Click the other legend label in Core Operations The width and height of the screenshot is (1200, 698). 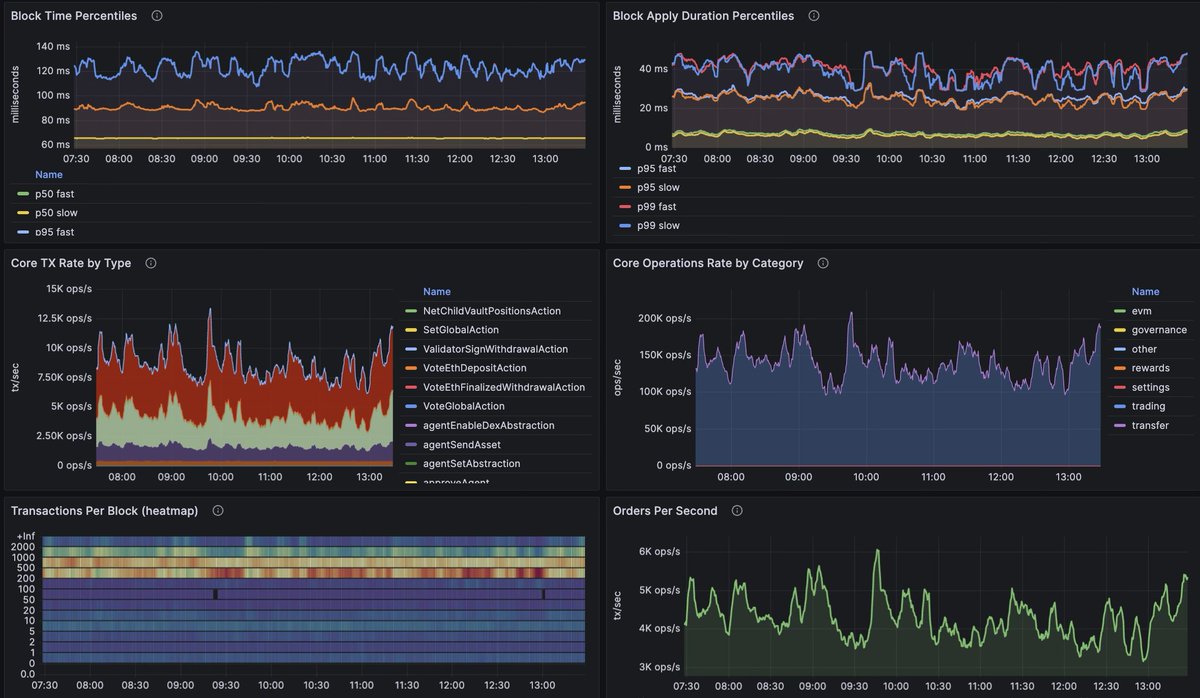pyautogui.click(x=1144, y=349)
